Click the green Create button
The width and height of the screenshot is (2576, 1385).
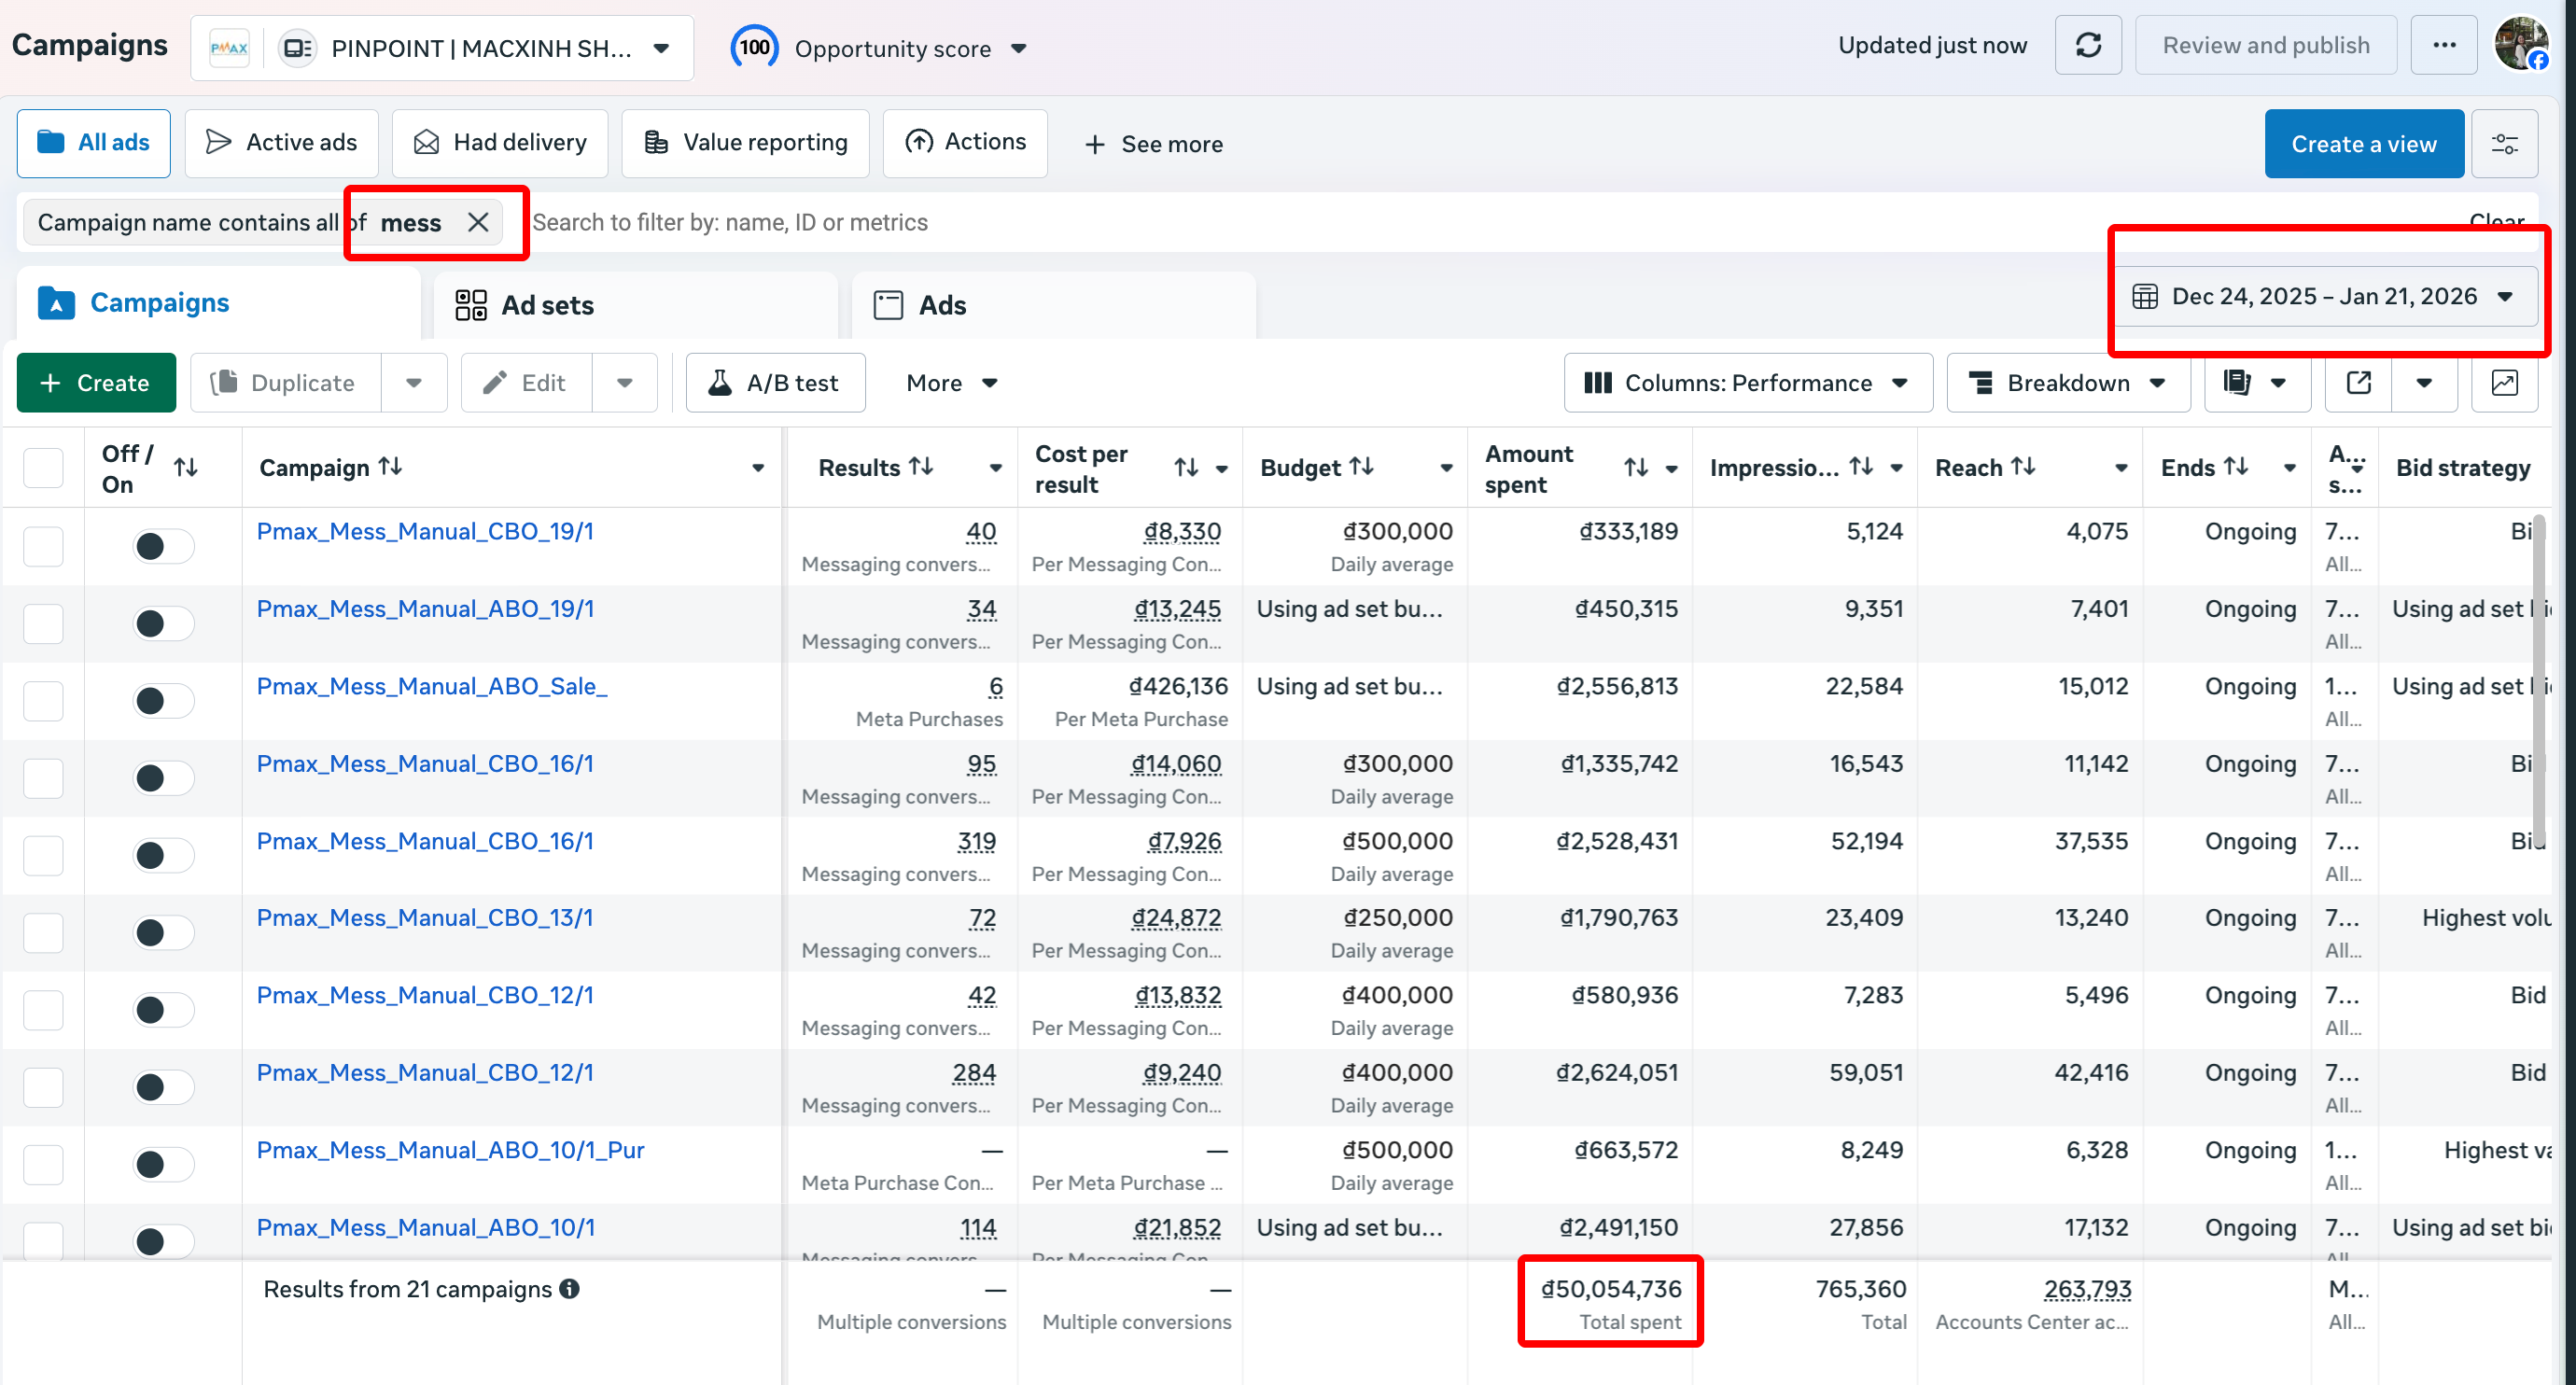96,383
